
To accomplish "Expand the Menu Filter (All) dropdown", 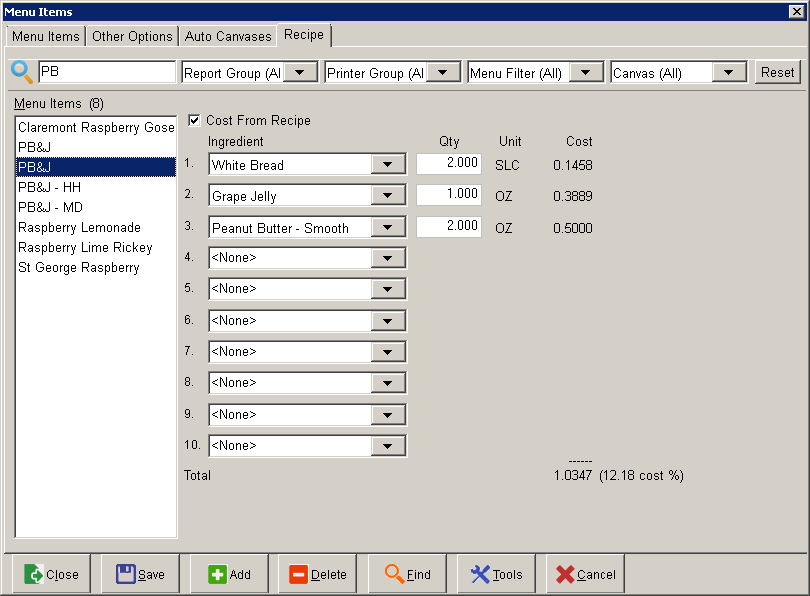I will [x=585, y=72].
